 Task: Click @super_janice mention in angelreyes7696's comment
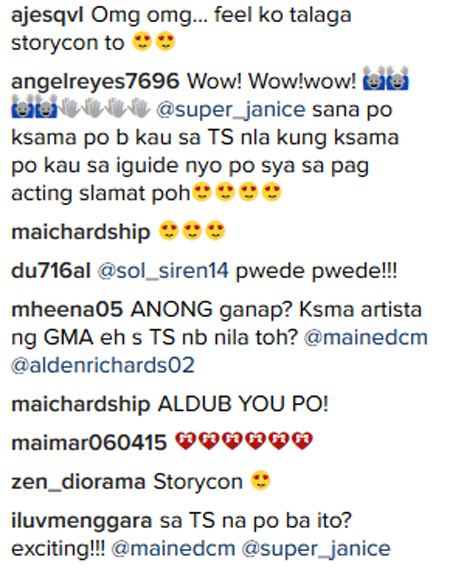tap(231, 110)
